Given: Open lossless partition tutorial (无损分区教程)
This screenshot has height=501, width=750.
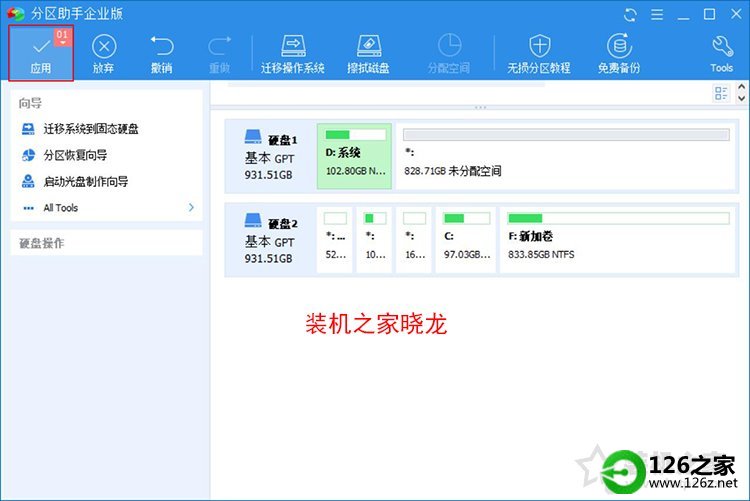Looking at the screenshot, I should click(x=539, y=54).
